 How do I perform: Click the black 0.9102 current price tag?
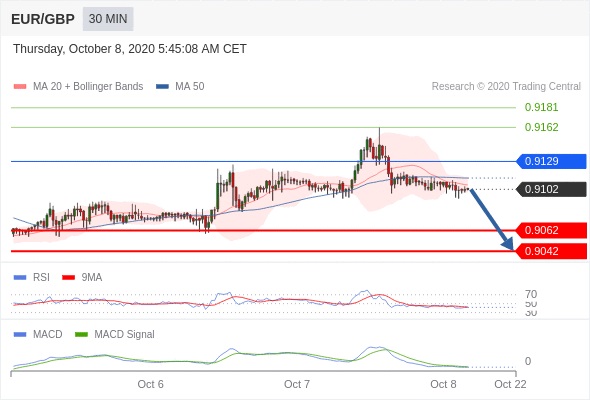551,189
